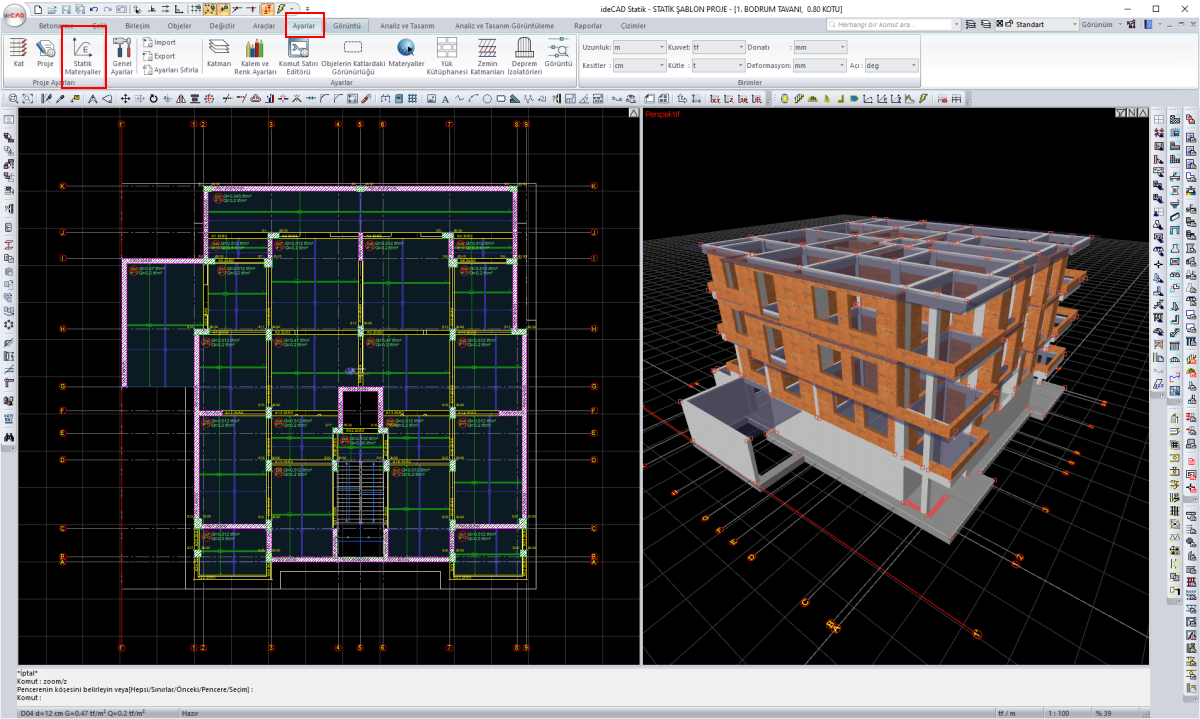Switch to the Raporlar tab
This screenshot has width=1200, height=719.
588,25
